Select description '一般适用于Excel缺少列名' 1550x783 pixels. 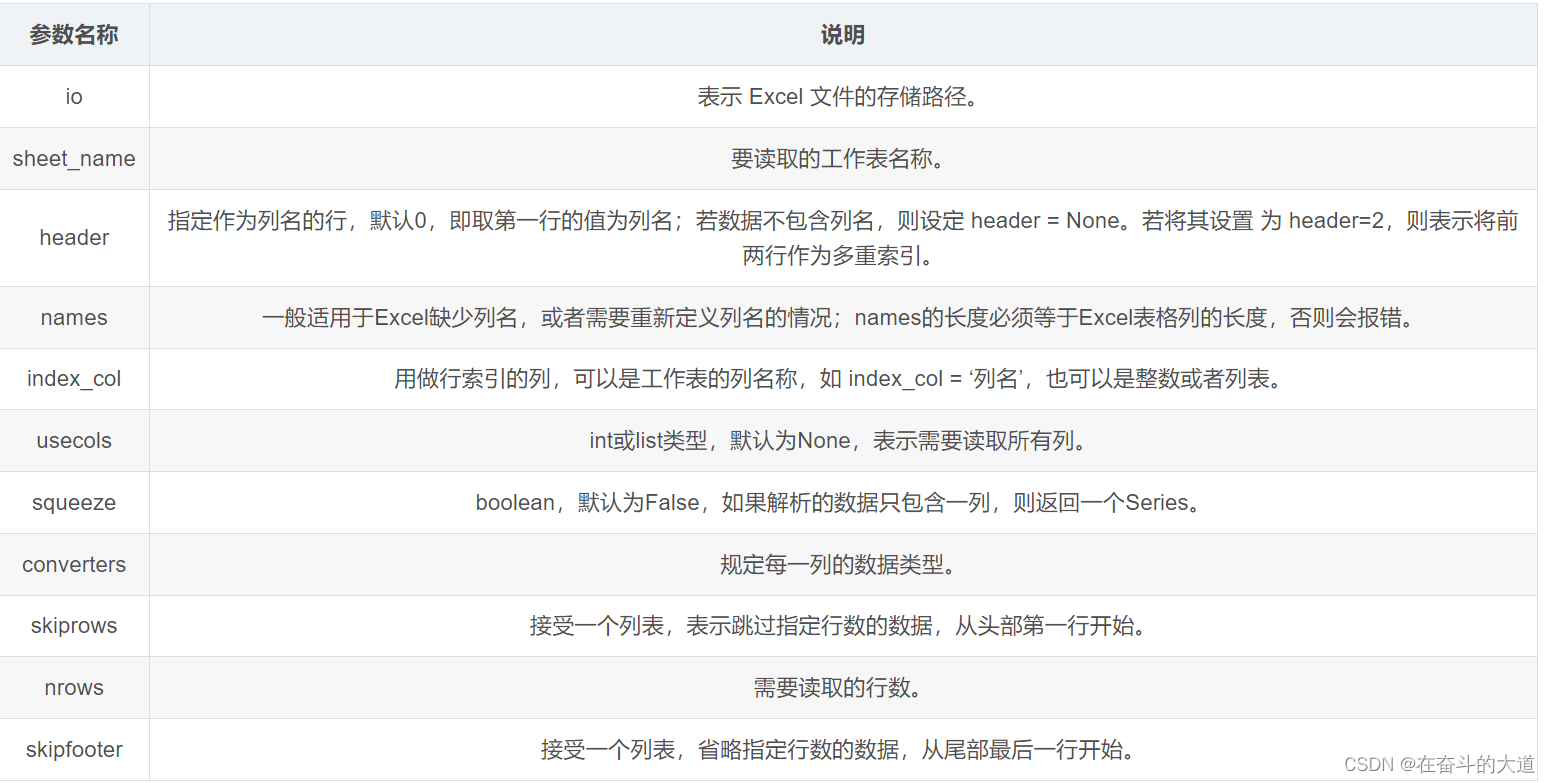click(x=843, y=318)
